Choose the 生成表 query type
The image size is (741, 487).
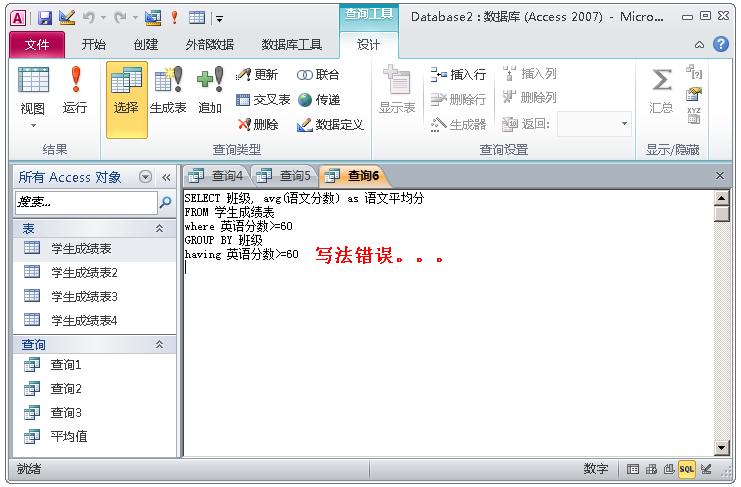tap(168, 91)
